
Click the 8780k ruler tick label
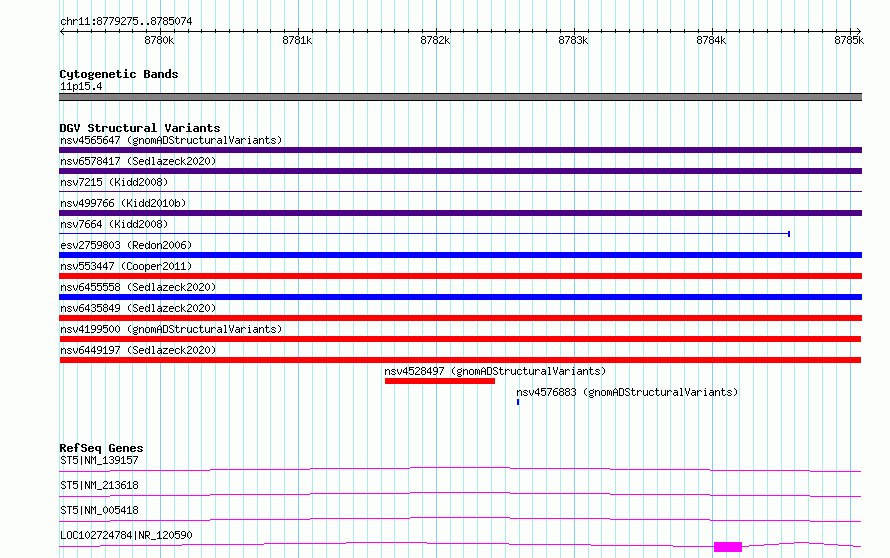159,40
